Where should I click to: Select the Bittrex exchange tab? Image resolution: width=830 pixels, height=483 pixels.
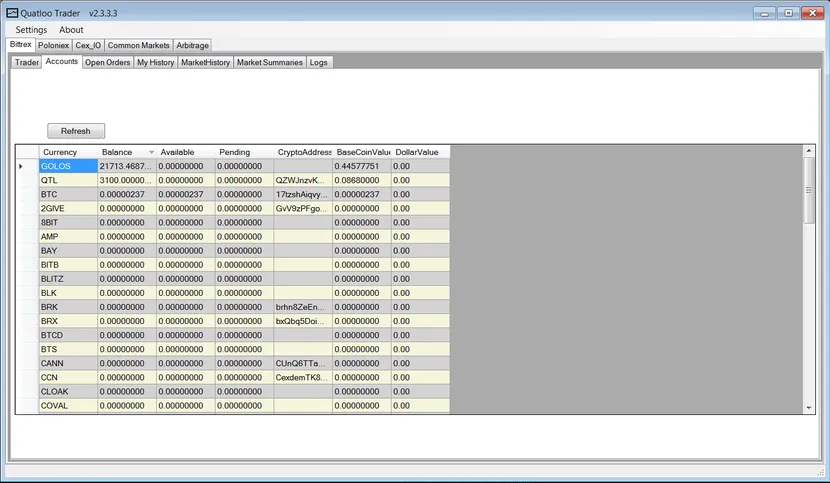click(21, 44)
